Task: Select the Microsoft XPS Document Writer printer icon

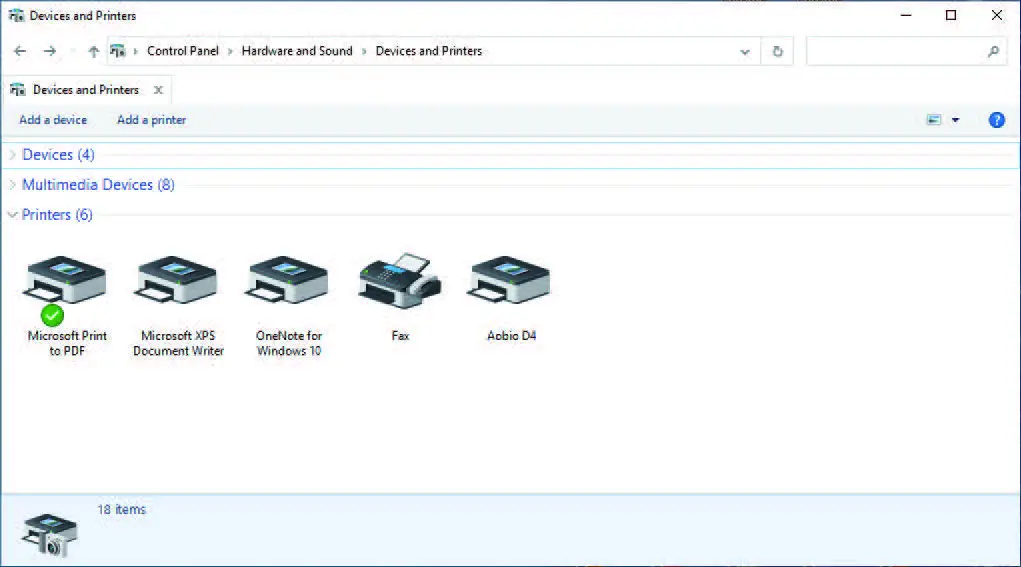Action: [x=176, y=280]
